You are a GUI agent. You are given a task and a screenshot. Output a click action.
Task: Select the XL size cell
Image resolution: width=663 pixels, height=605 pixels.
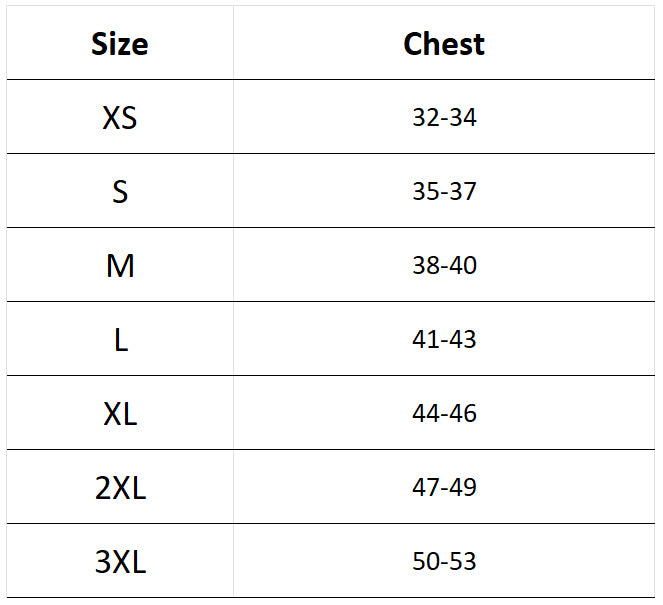pos(120,414)
